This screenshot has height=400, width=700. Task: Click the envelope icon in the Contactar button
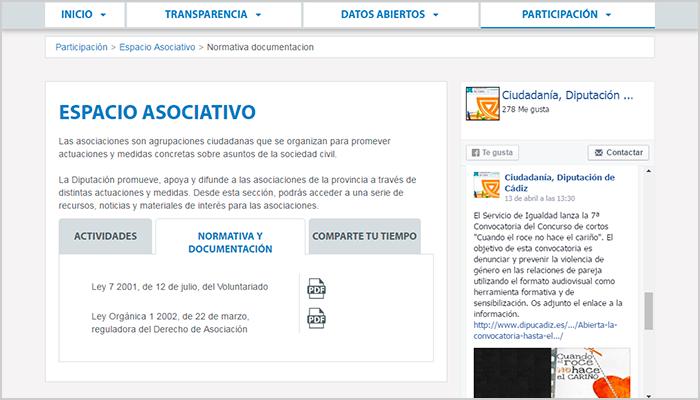599,153
